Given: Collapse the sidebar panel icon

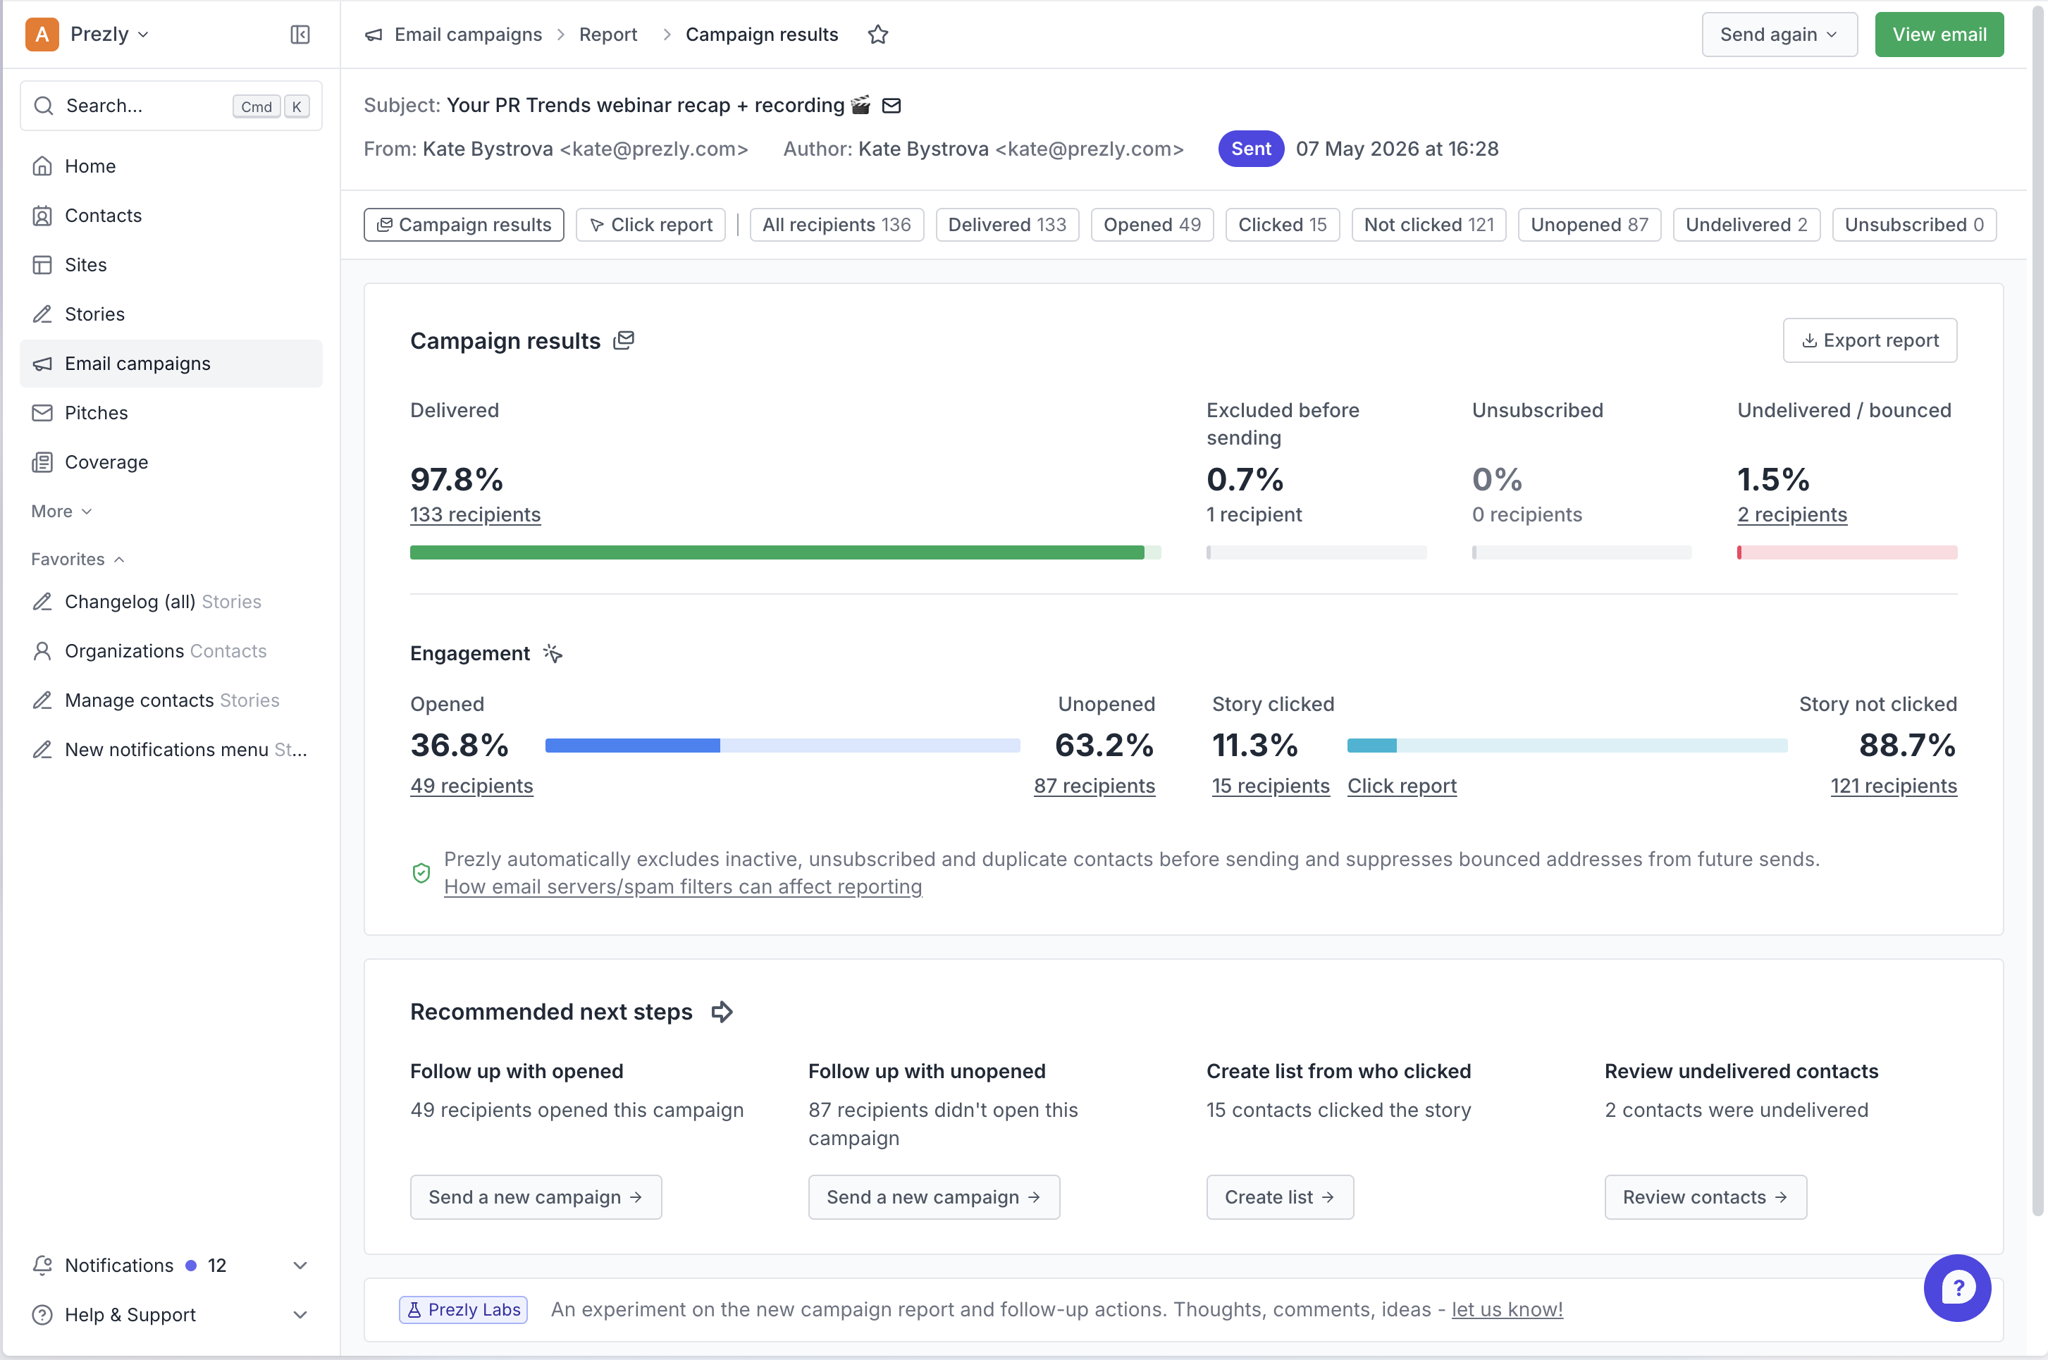Looking at the screenshot, I should click(299, 34).
